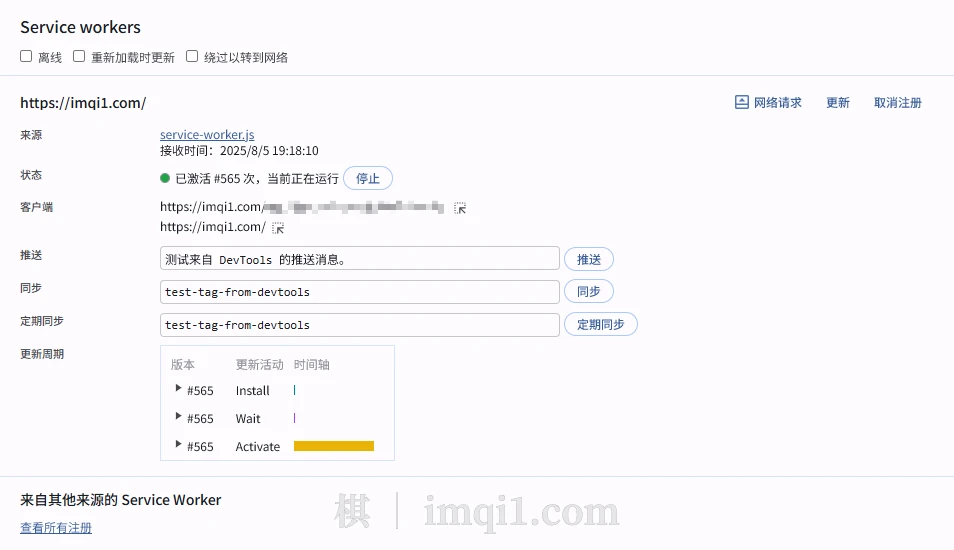Expand the #565 Install row
Image resolution: width=954 pixels, height=550 pixels.
coord(178,389)
